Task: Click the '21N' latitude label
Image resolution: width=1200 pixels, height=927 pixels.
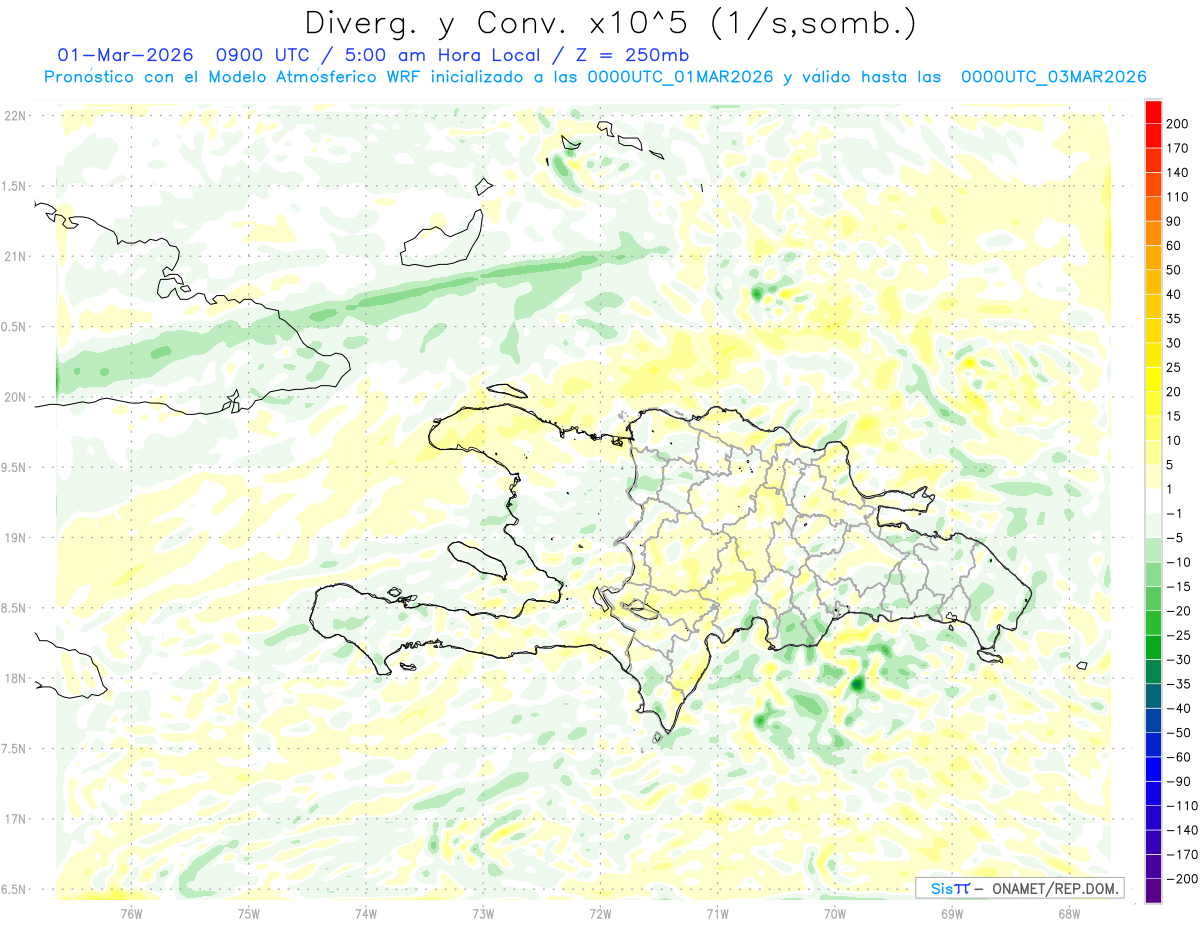Action: [15, 256]
